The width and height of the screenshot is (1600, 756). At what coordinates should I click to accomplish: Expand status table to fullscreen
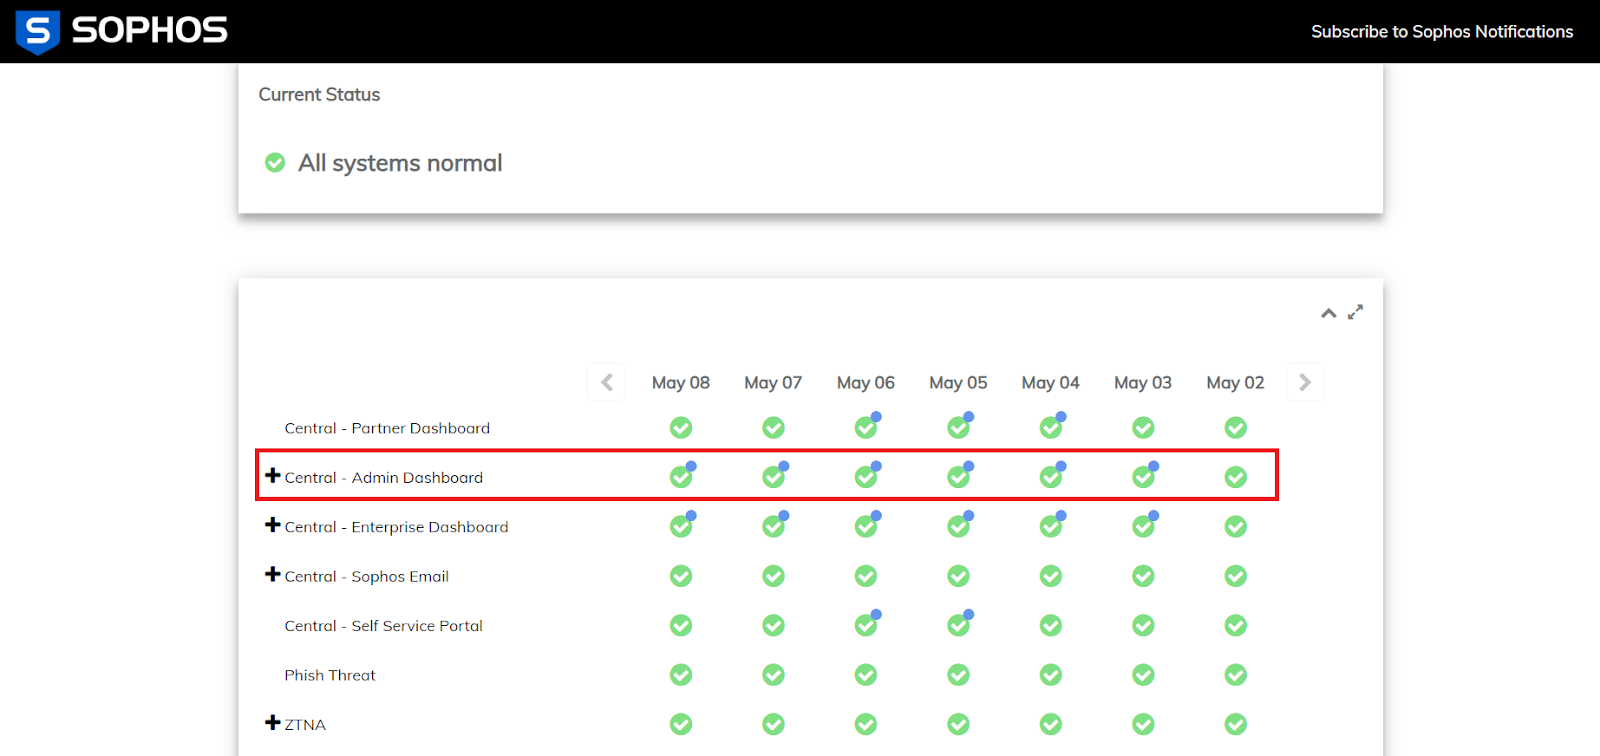tap(1355, 313)
